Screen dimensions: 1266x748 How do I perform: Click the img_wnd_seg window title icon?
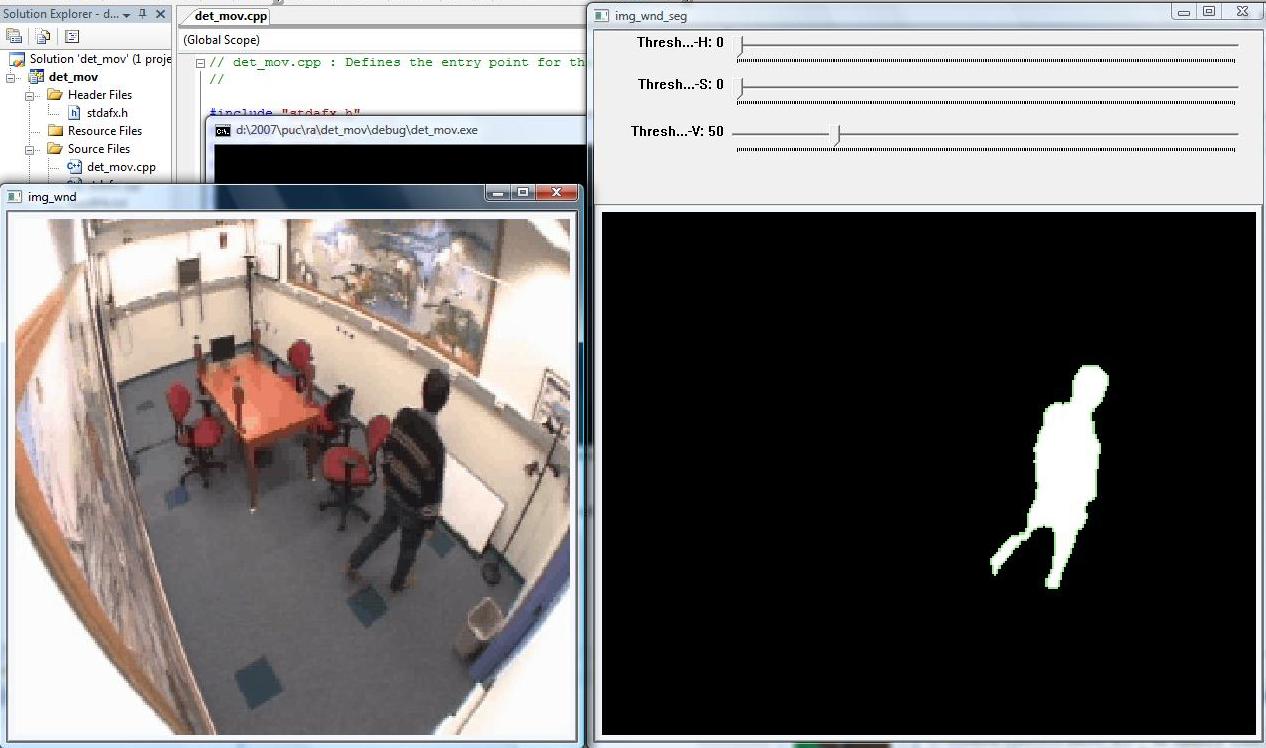(601, 16)
